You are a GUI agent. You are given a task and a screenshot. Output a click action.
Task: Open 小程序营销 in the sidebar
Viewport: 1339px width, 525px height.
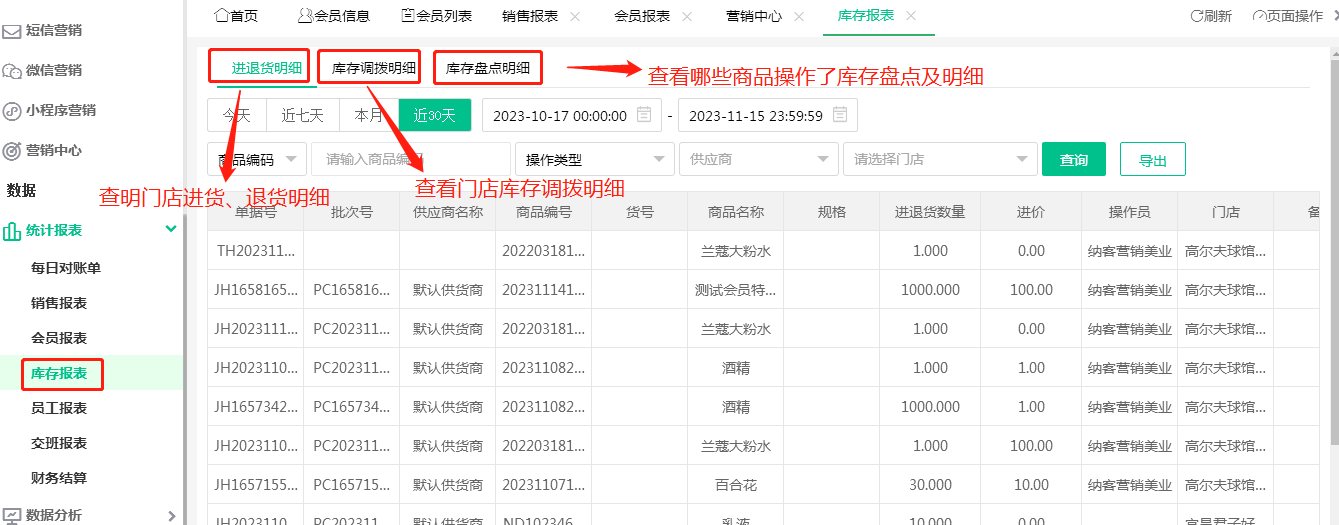61,111
